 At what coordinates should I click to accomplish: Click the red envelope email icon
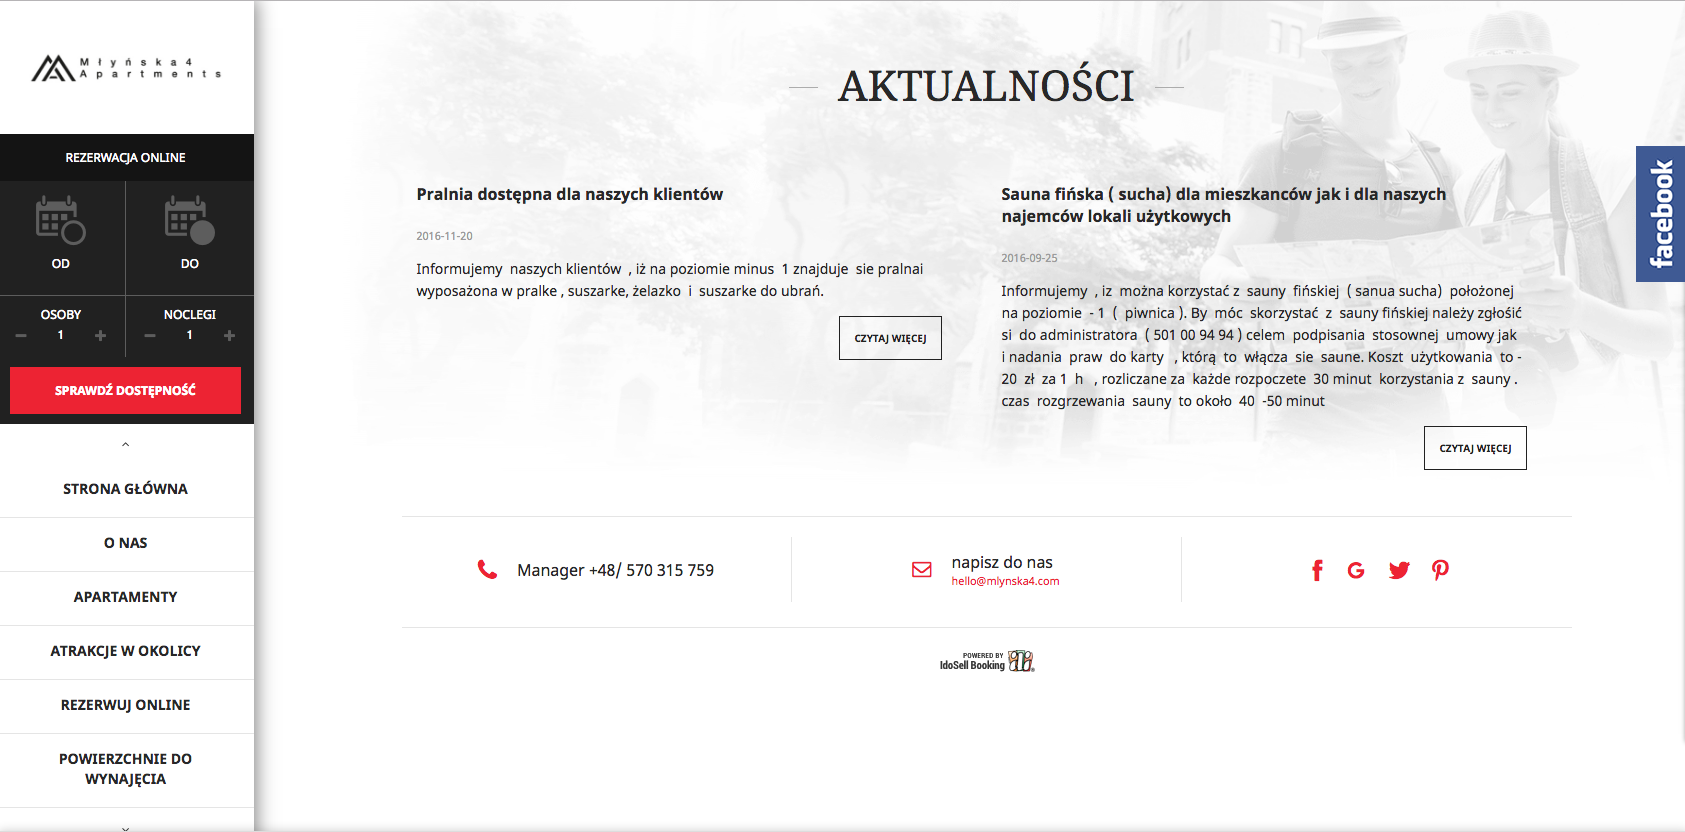[921, 570]
